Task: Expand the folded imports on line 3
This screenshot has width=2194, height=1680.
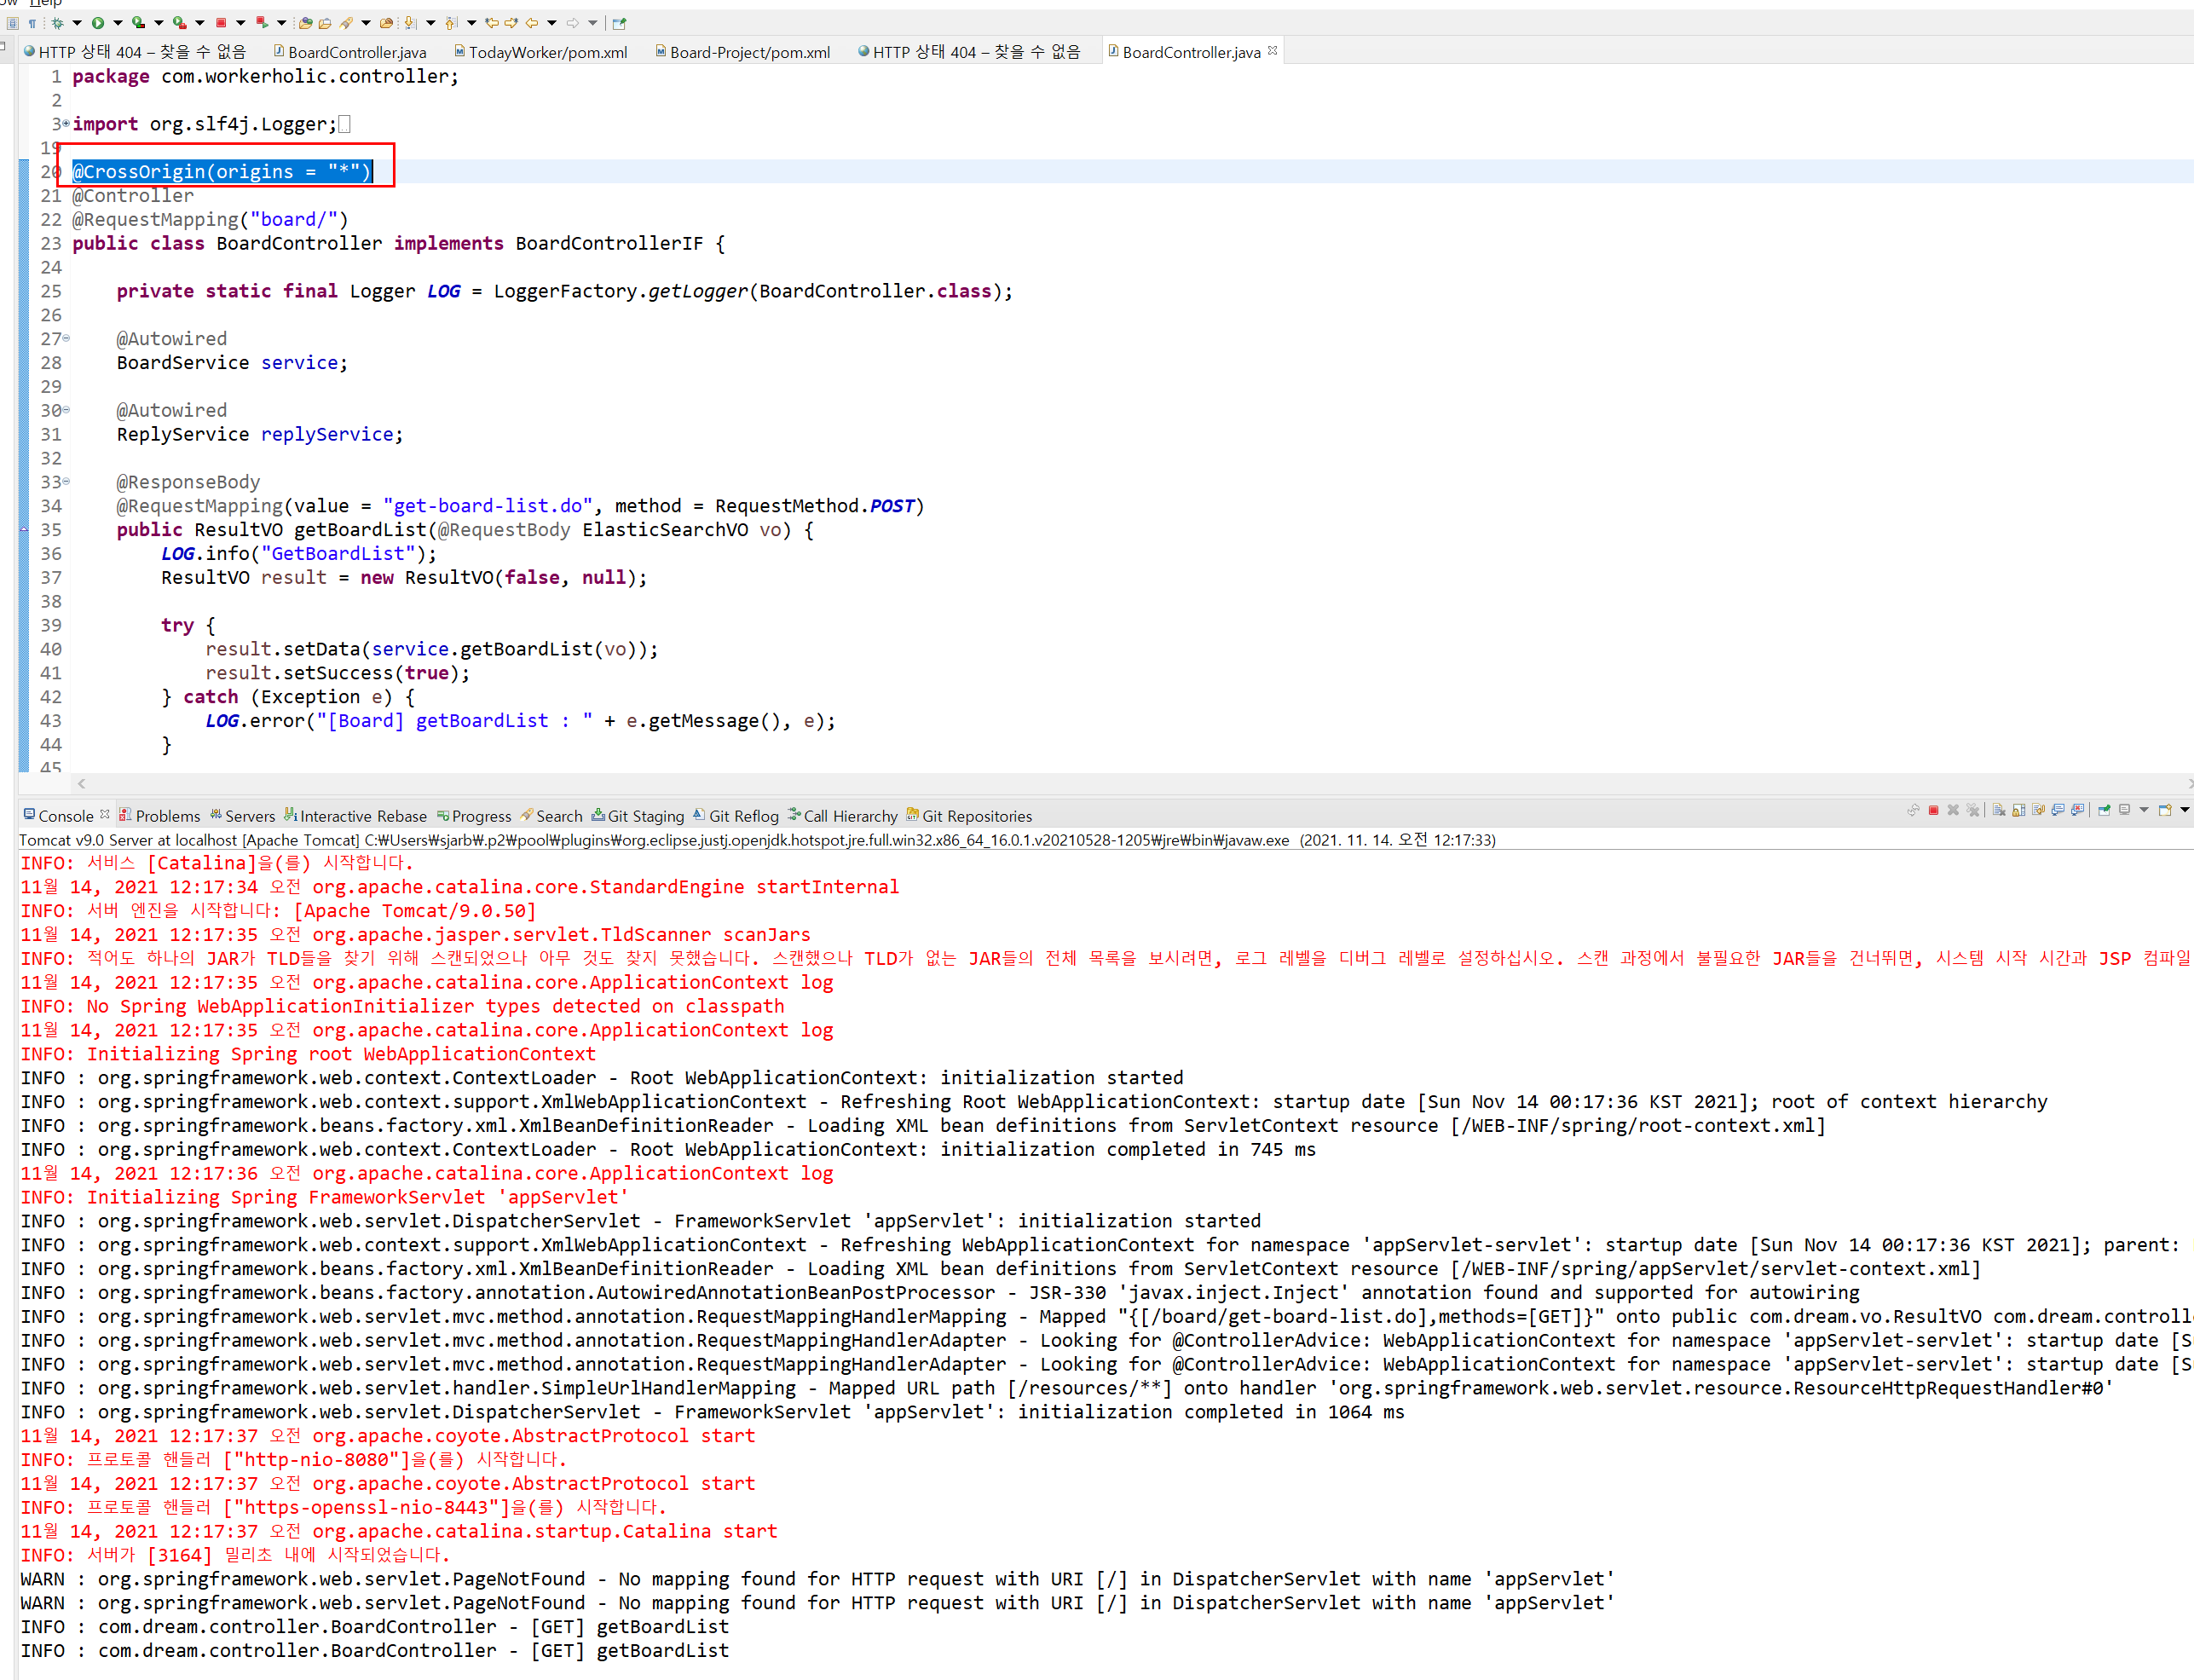Action: pyautogui.click(x=66, y=123)
